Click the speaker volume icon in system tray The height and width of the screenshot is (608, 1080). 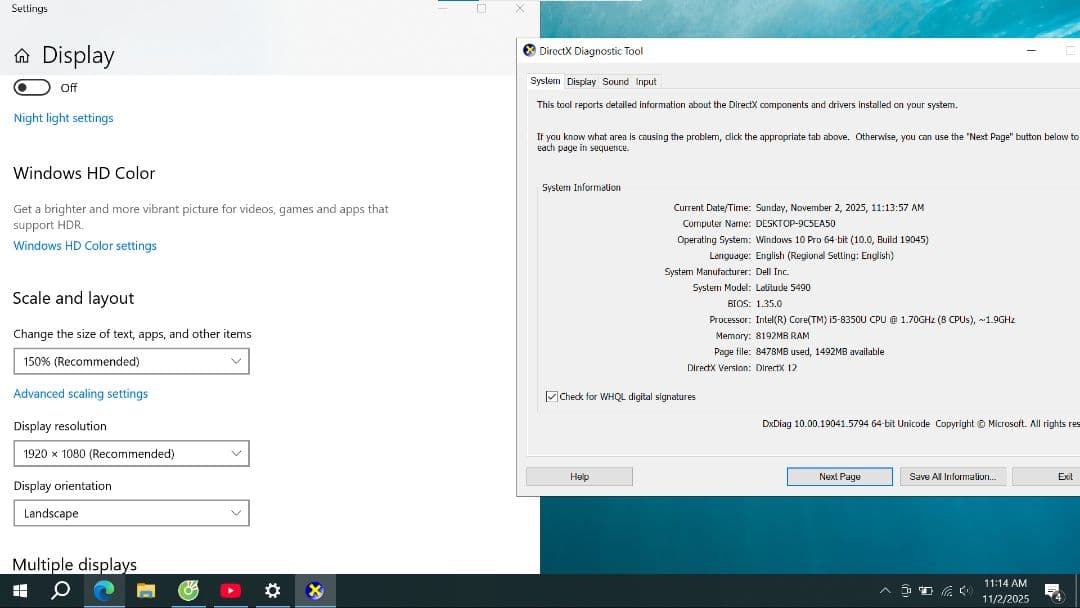point(966,590)
